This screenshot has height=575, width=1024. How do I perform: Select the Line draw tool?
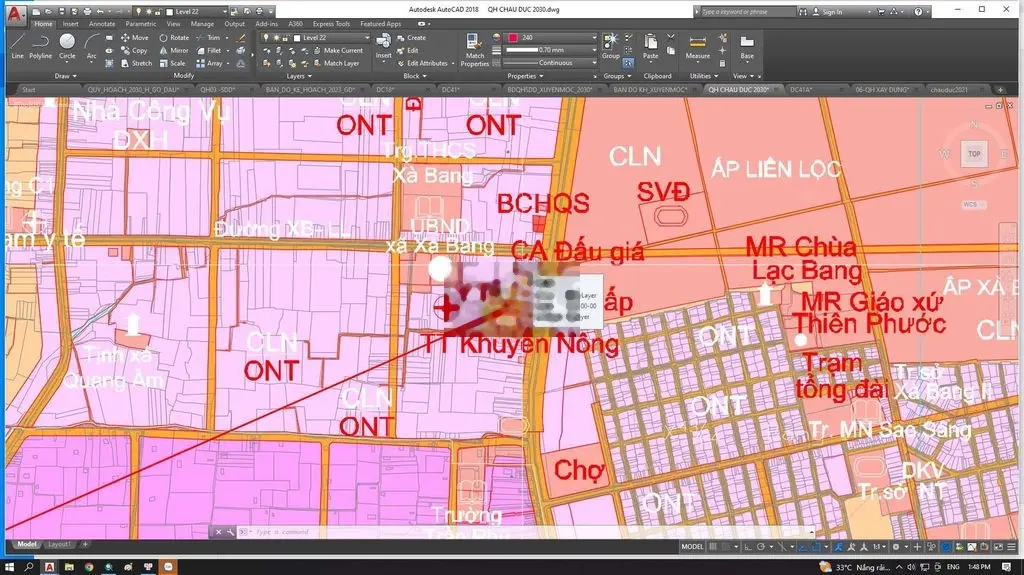(18, 47)
